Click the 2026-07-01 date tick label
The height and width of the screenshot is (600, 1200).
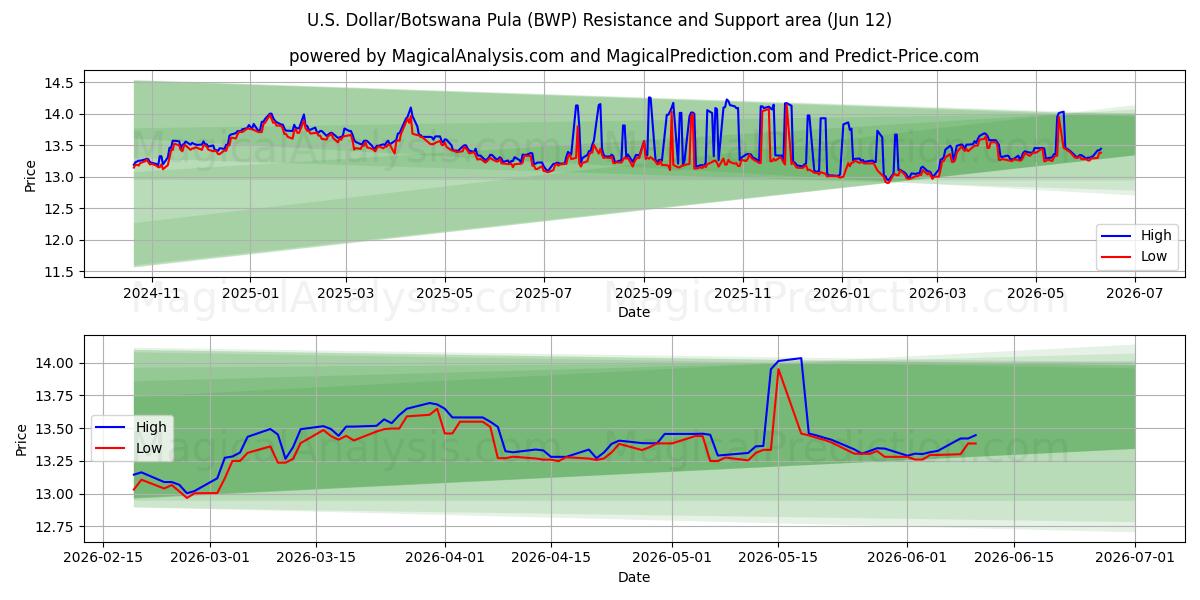click(x=1134, y=558)
